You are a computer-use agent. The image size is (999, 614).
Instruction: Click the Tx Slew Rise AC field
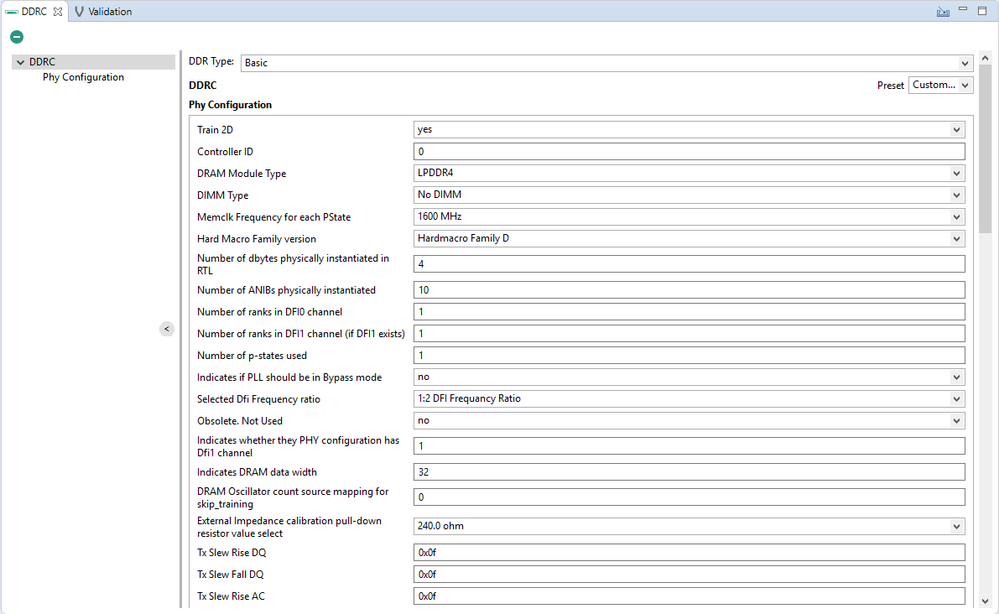point(689,596)
